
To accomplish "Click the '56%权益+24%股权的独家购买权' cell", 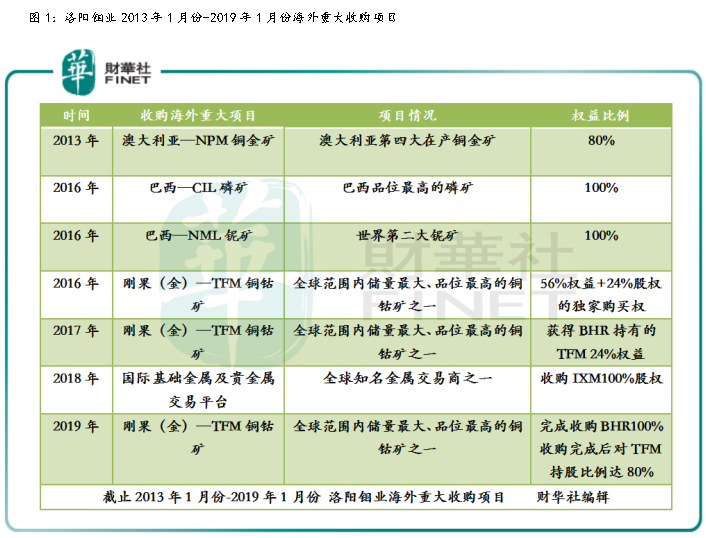I will [601, 295].
